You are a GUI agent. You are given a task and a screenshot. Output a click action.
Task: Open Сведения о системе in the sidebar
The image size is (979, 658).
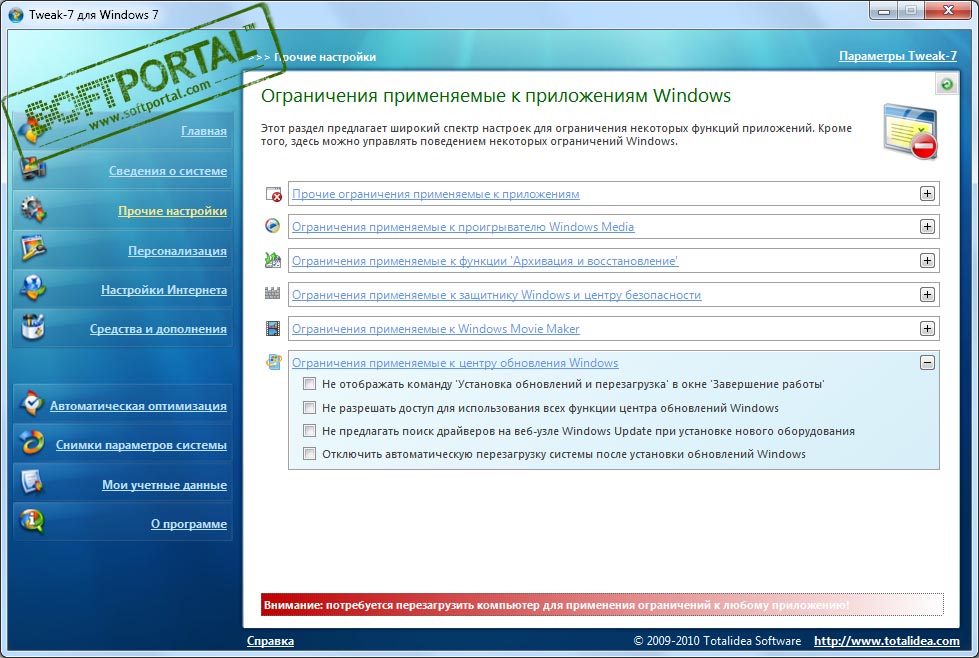click(168, 170)
